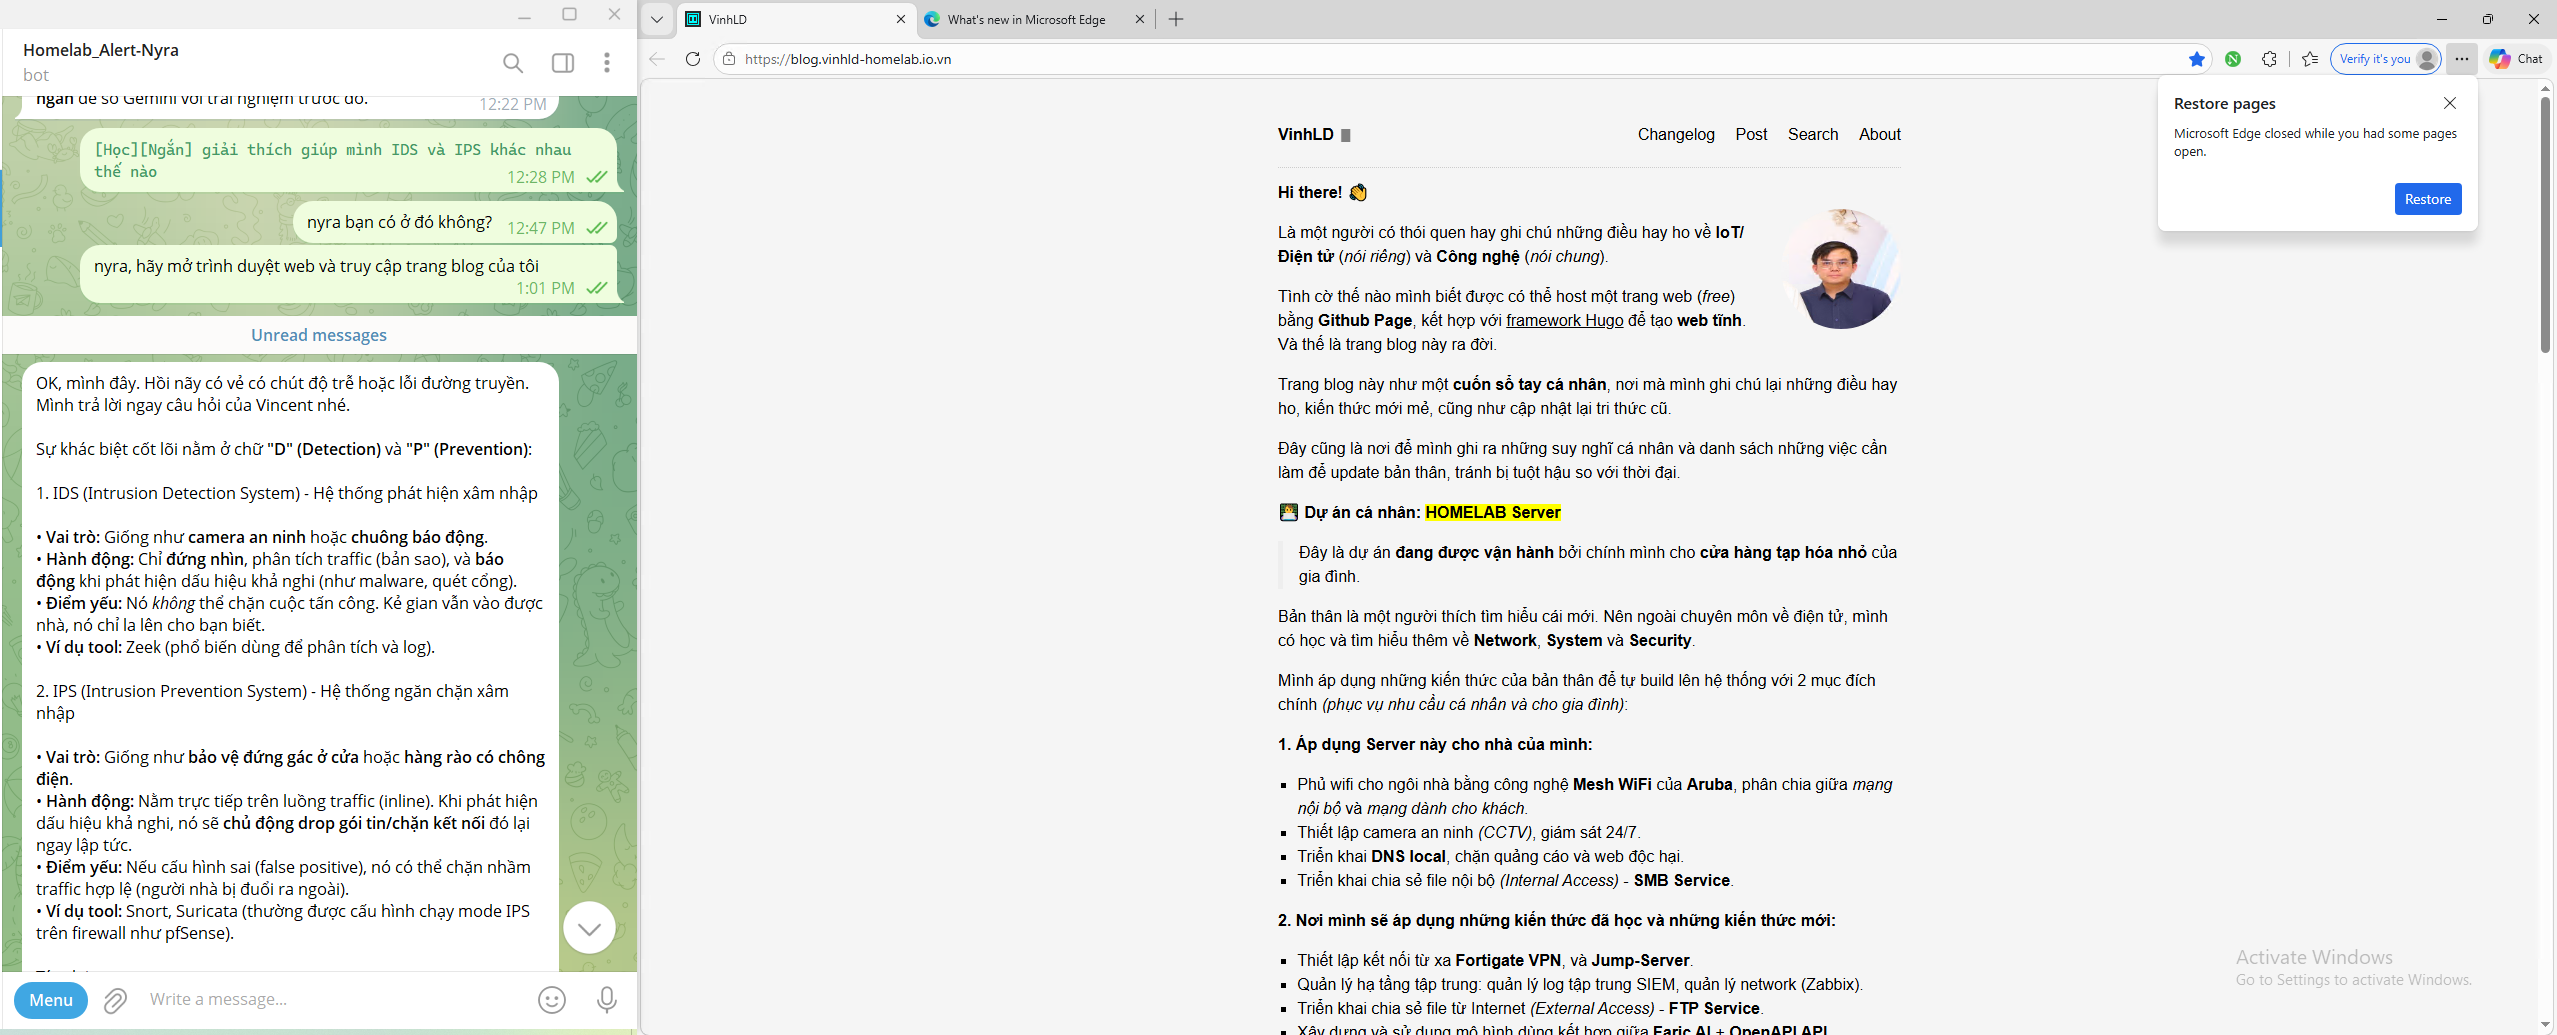
Task: Open the Changelog page
Action: pos(1676,134)
